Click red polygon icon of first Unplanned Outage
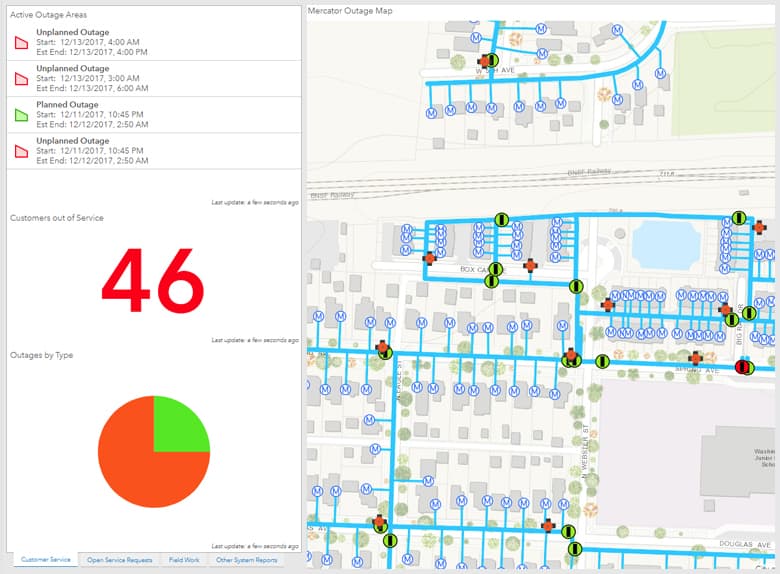780x574 pixels. click(x=20, y=43)
